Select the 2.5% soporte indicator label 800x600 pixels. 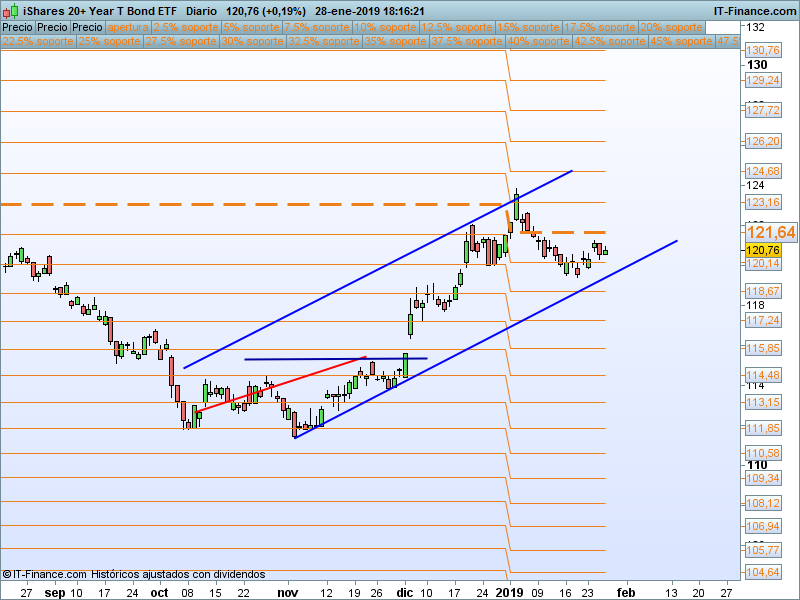[186, 27]
